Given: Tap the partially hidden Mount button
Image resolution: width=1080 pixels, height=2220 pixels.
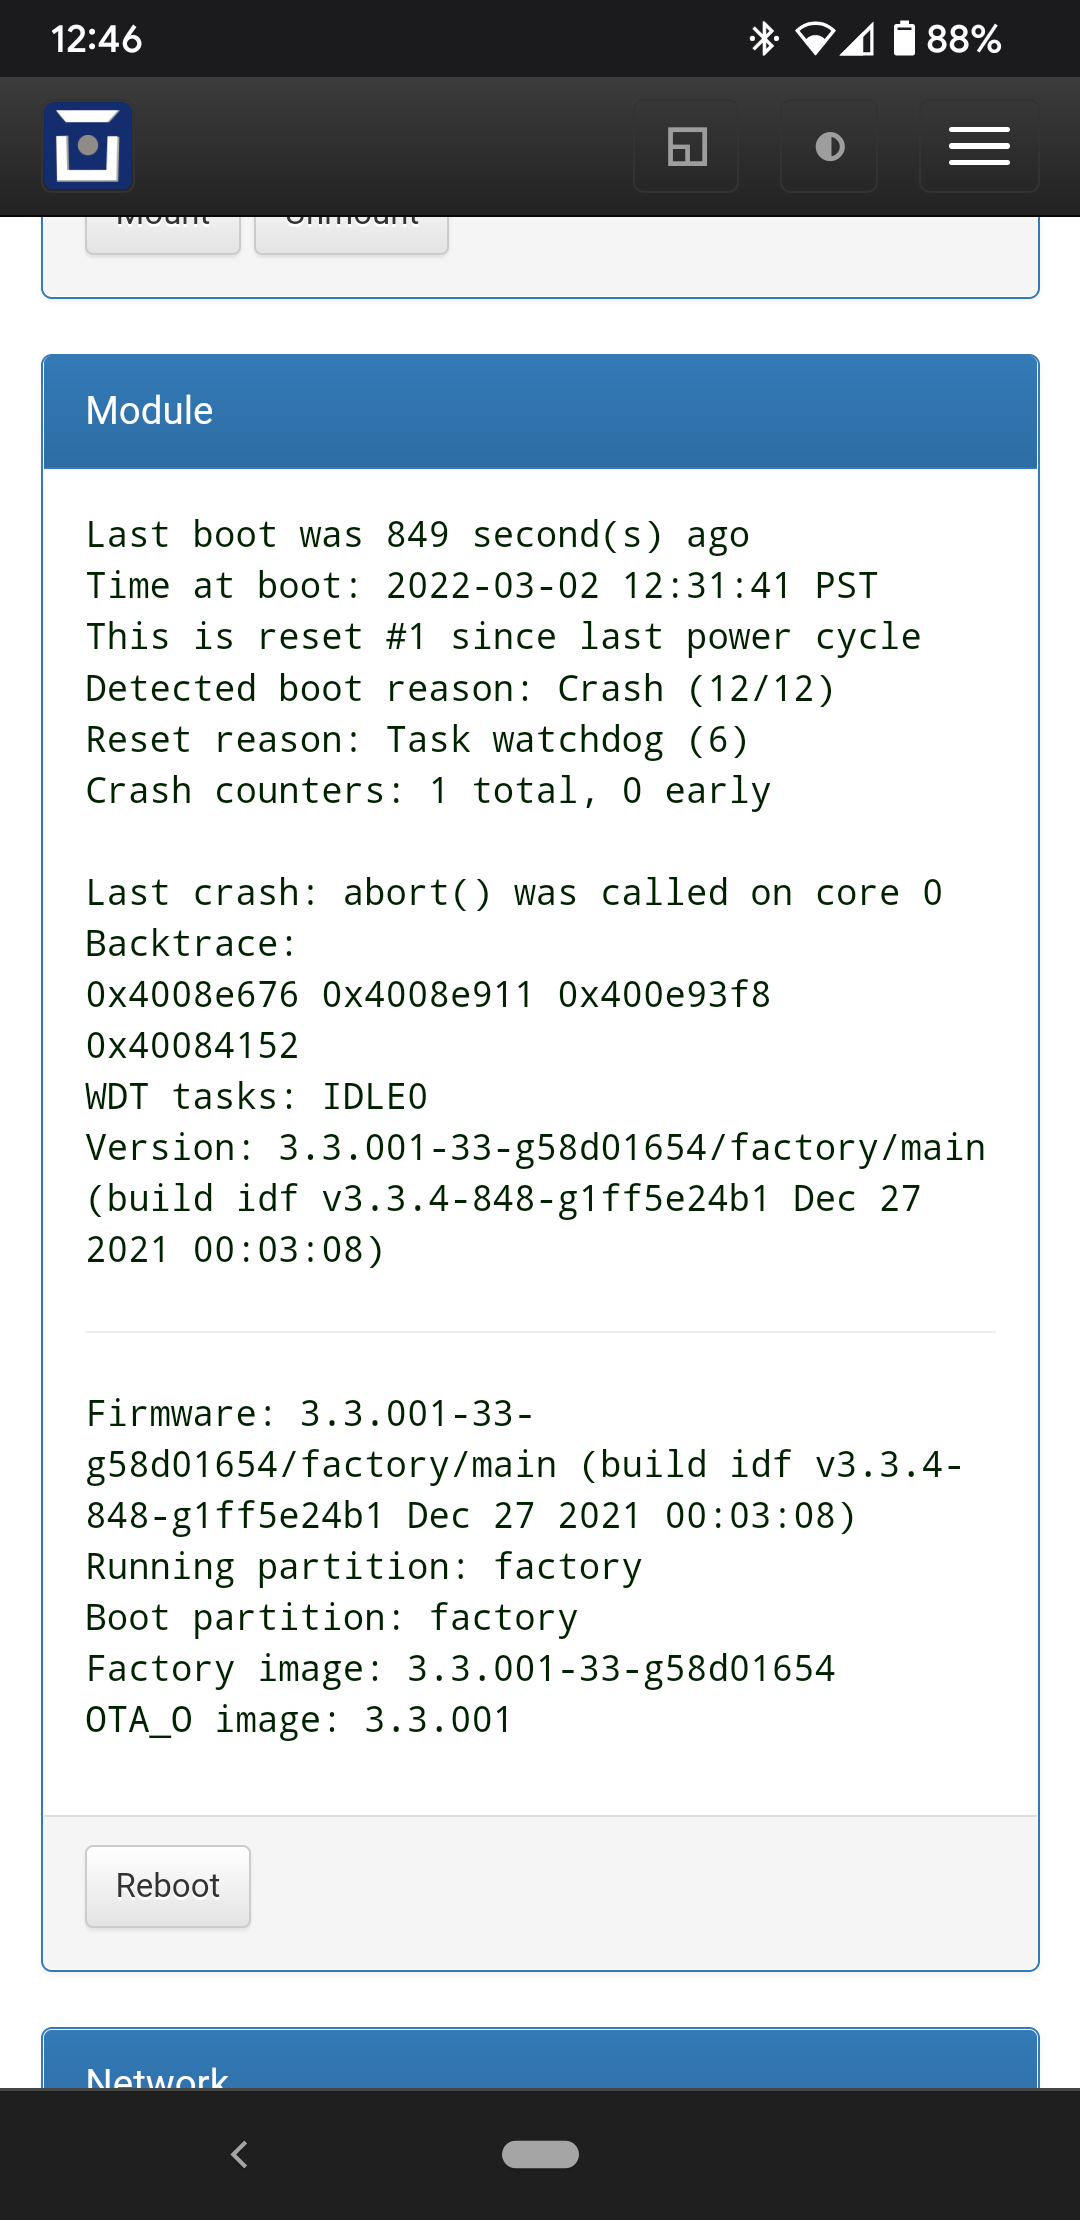Looking at the screenshot, I should click(x=163, y=234).
